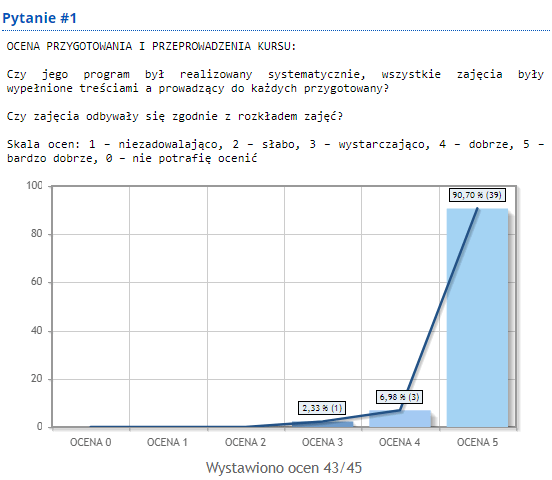Click the Skala ocen description line

(275, 151)
